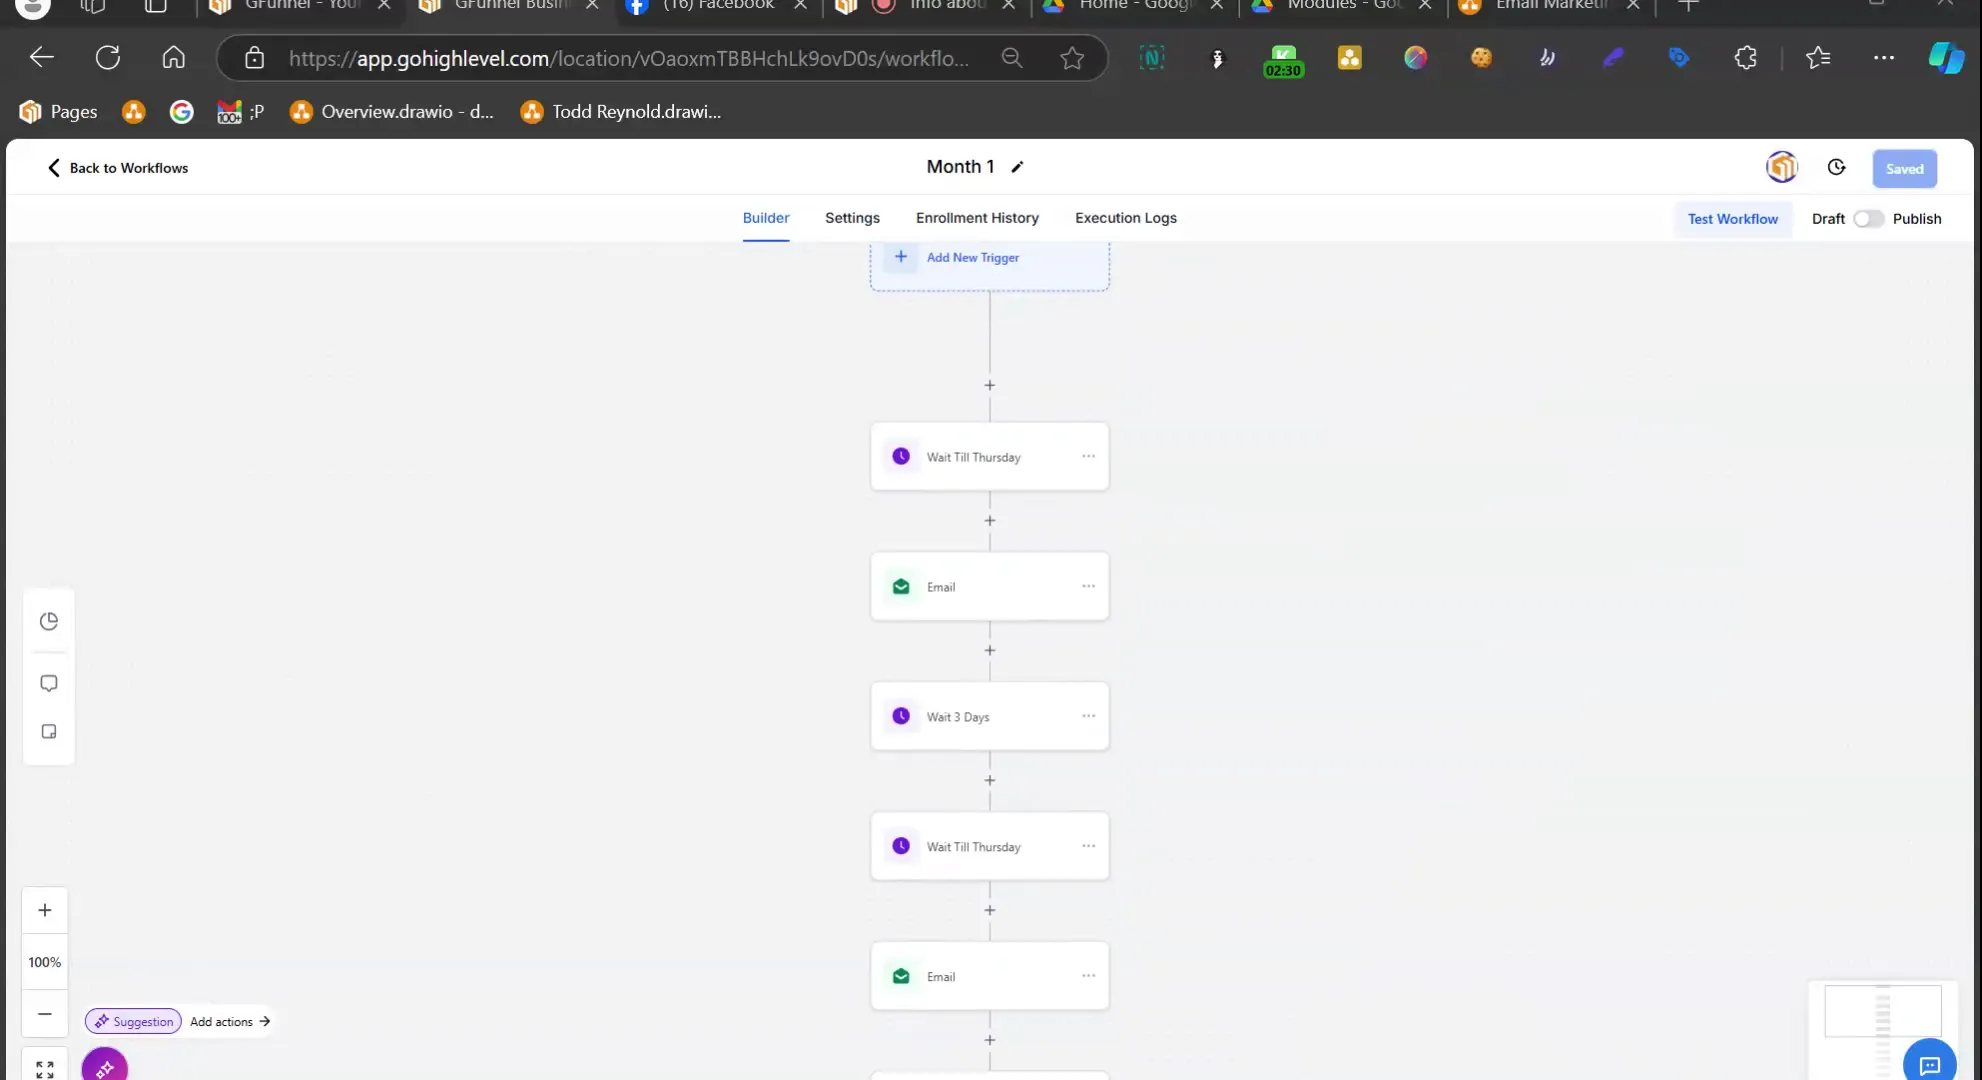Click the address bar URL
Image resolution: width=1982 pixels, height=1080 pixels.
(x=628, y=58)
